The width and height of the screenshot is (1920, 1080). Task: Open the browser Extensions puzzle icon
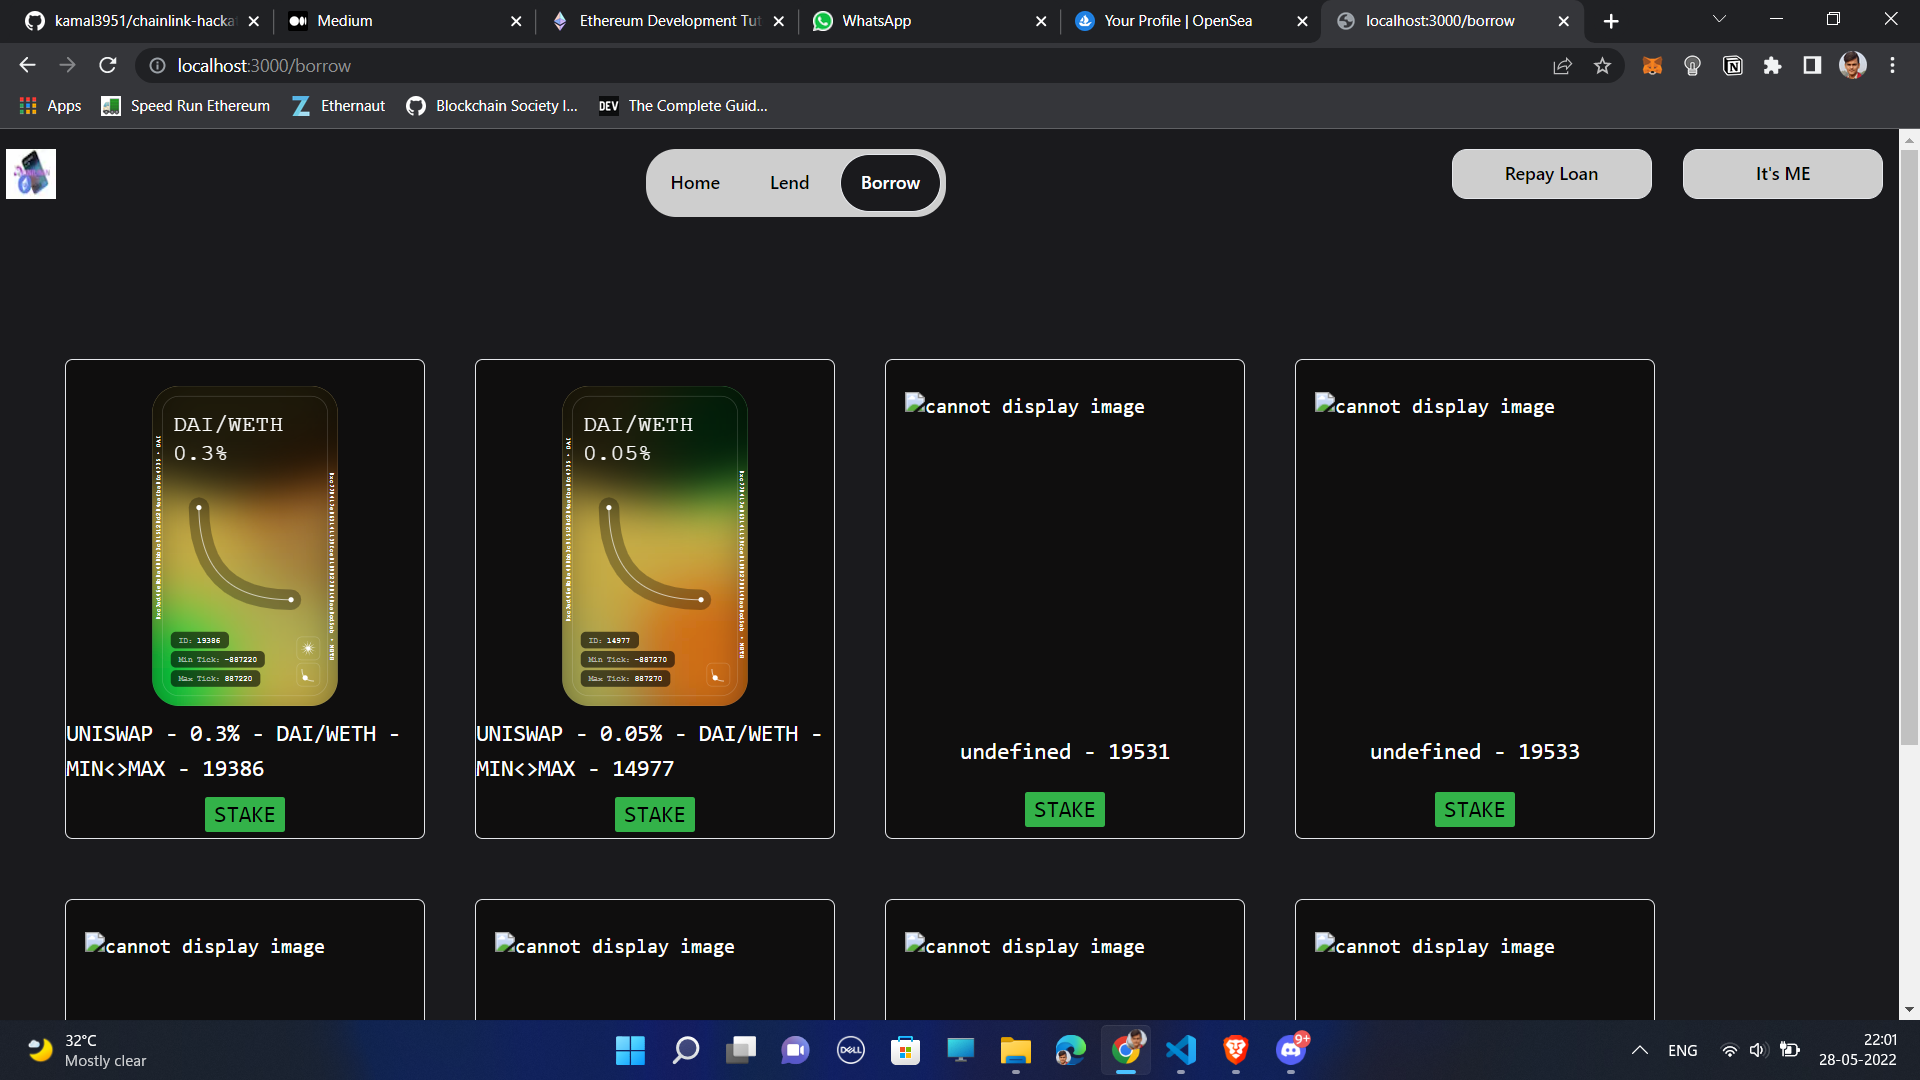1772,66
